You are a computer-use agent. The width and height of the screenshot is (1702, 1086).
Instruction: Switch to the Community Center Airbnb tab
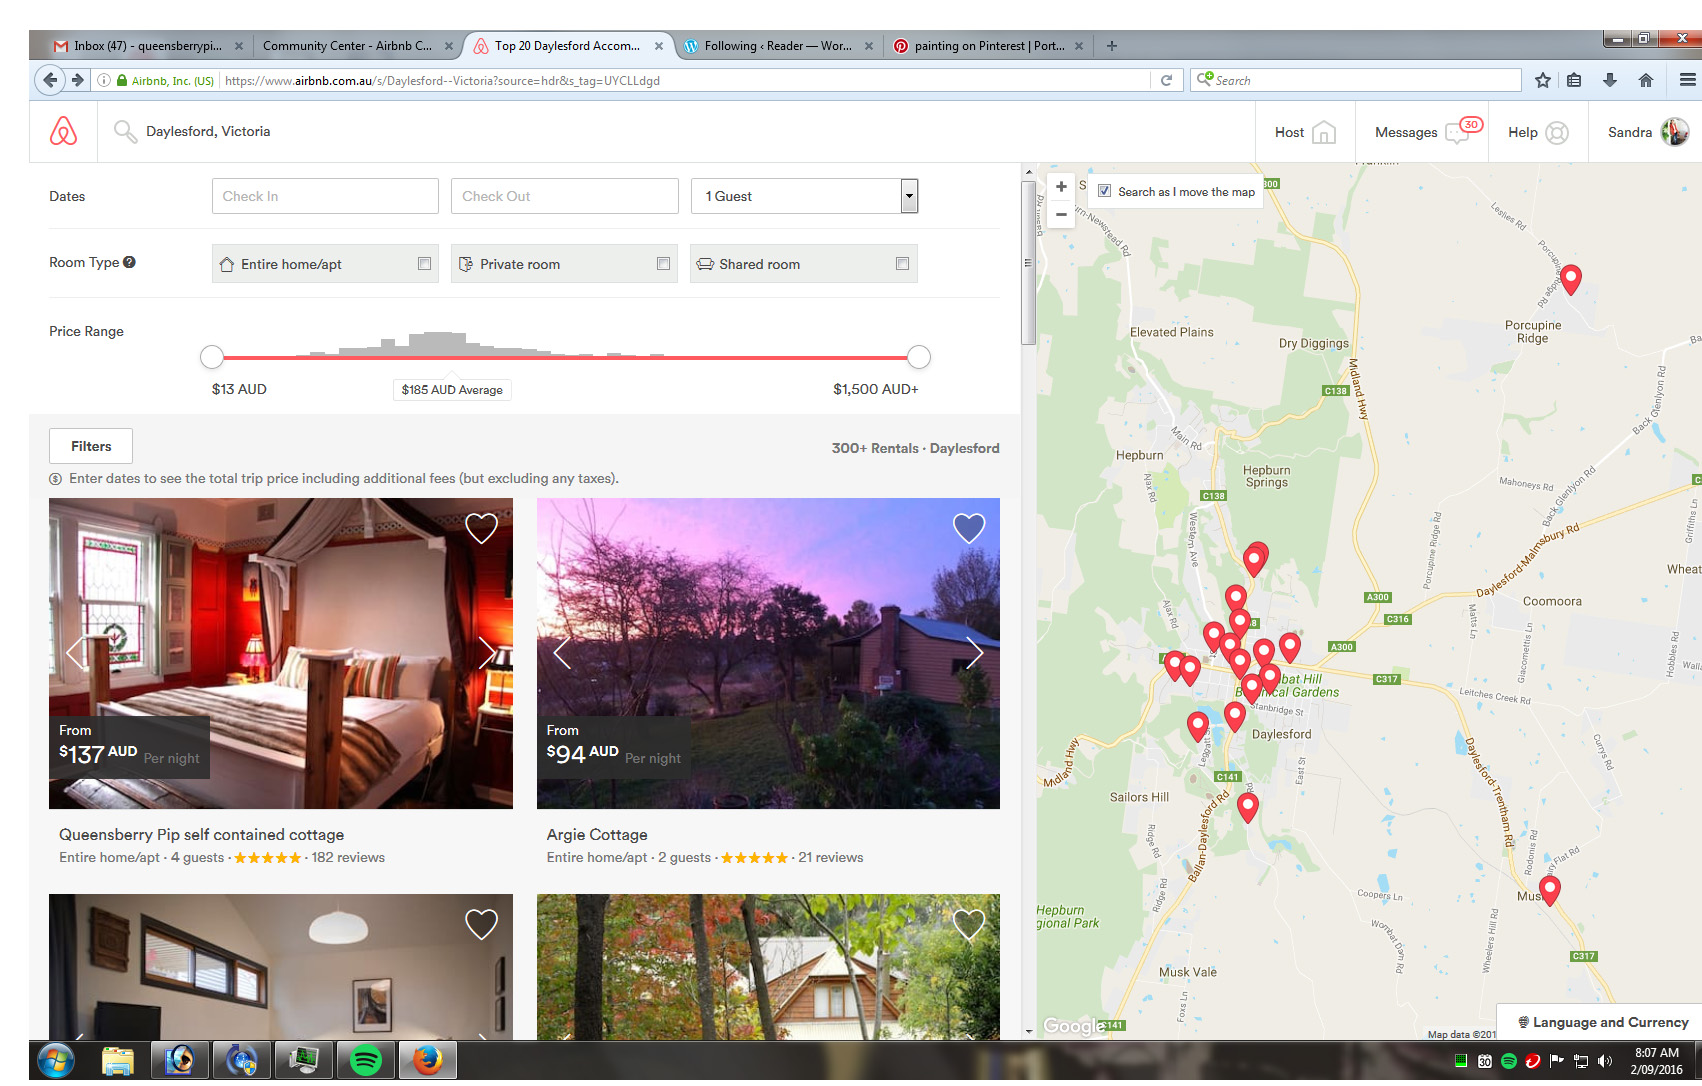tap(348, 45)
